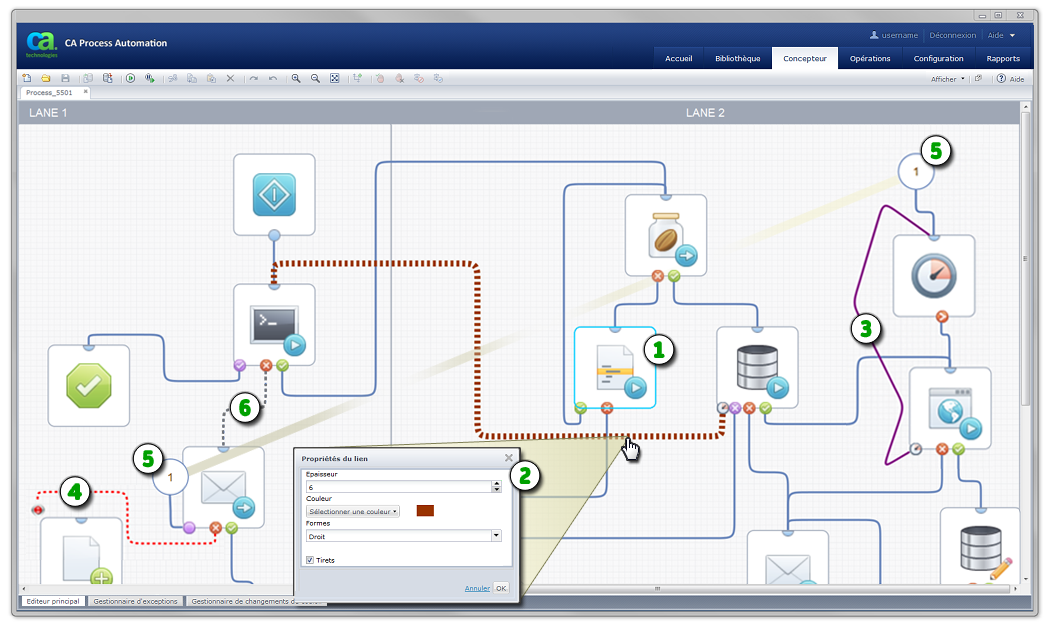Decrease the Epaisseur value with down arrow
Screen dimensions: 1050x627
496,490
